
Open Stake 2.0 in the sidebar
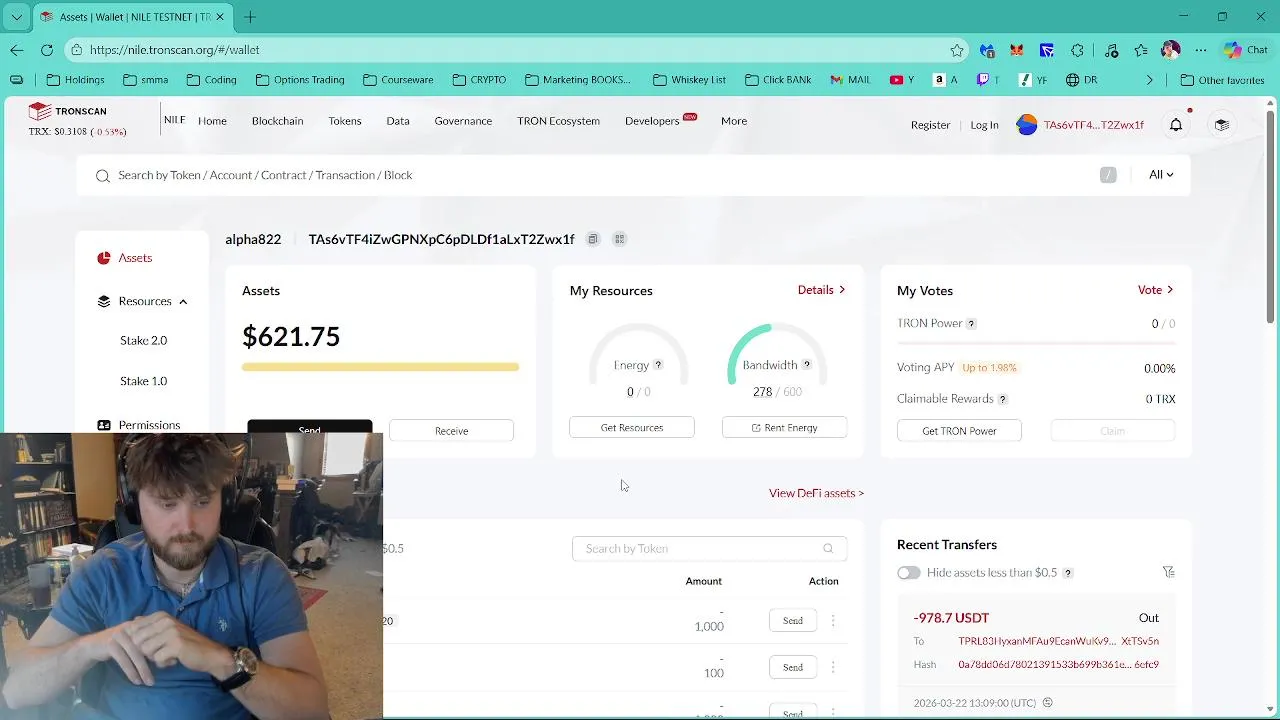tap(143, 341)
